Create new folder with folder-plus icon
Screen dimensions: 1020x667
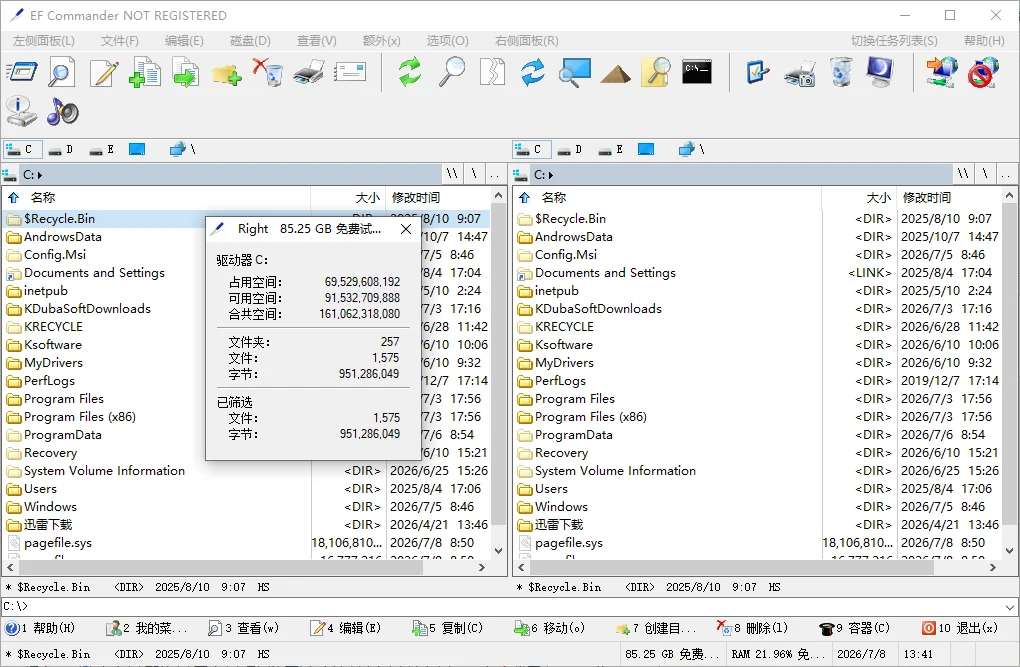226,73
